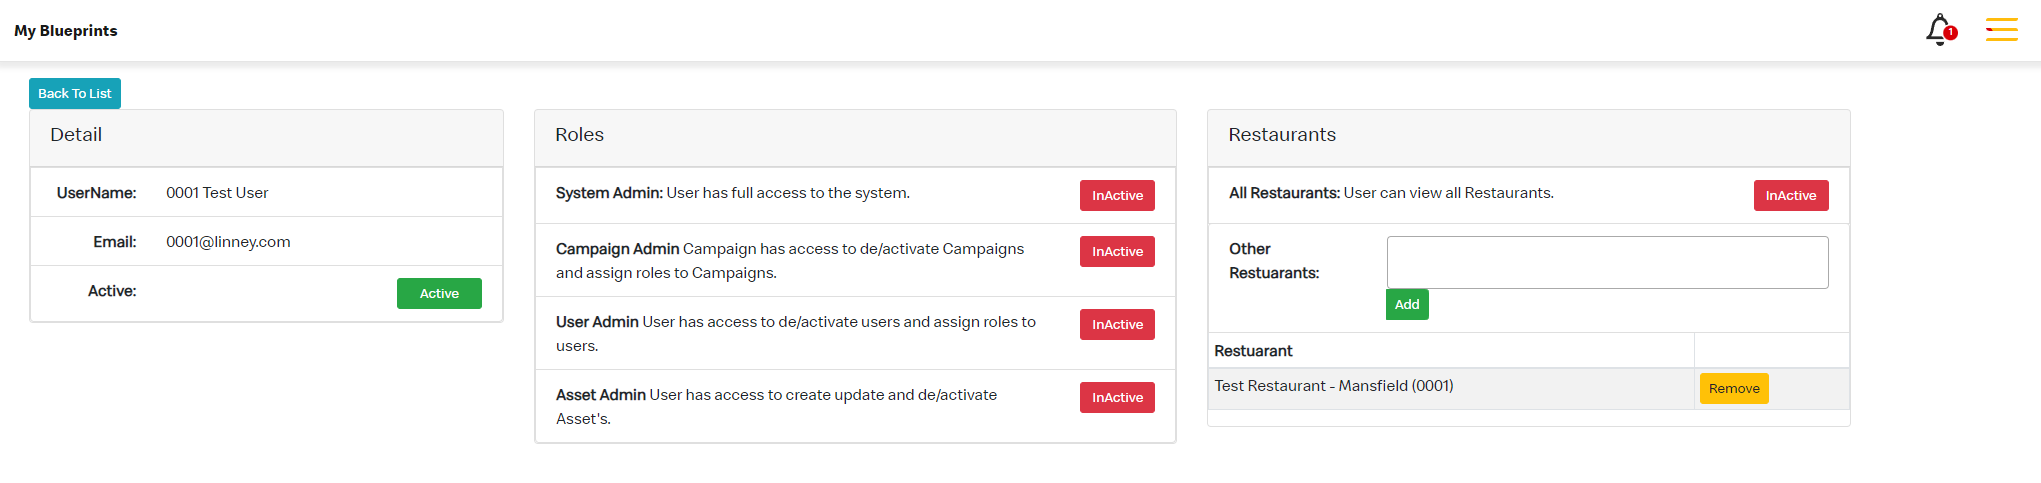Toggle the user's green Active status
Viewport: 2041px width, 483px height.
439,294
